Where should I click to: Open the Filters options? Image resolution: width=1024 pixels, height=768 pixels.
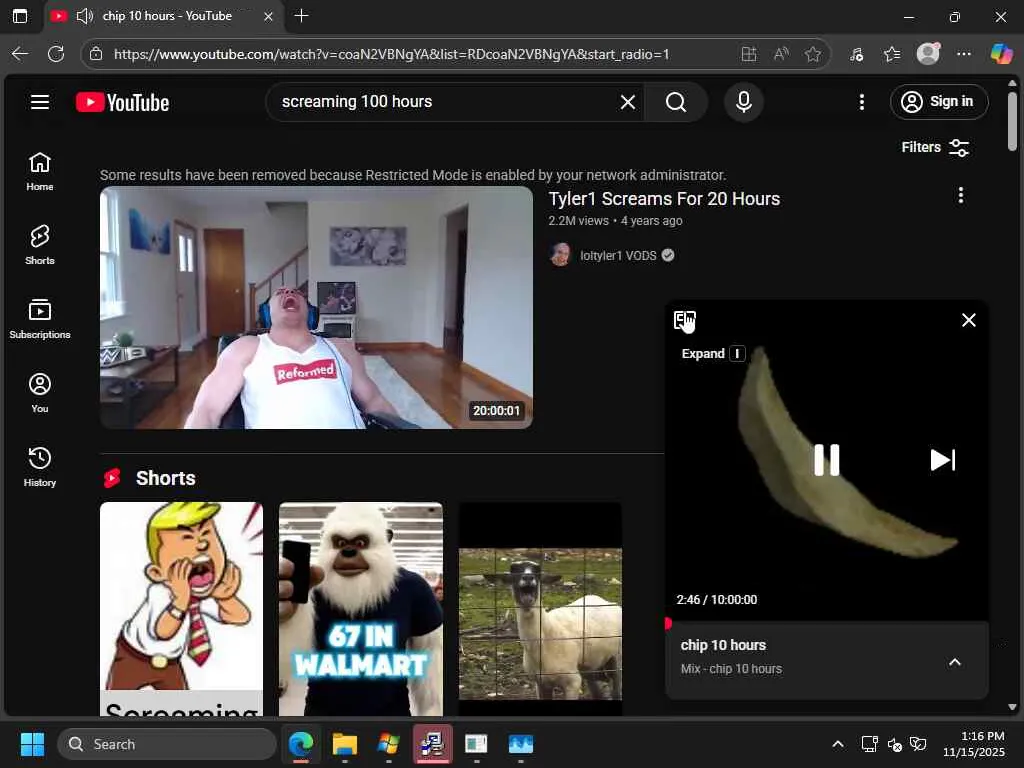tap(935, 148)
